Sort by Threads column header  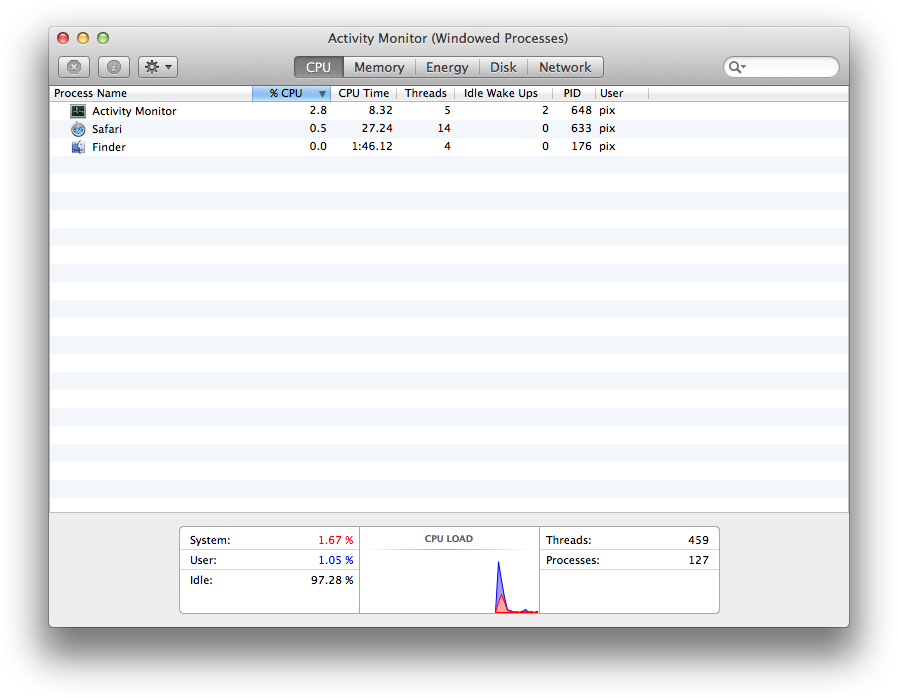425,93
